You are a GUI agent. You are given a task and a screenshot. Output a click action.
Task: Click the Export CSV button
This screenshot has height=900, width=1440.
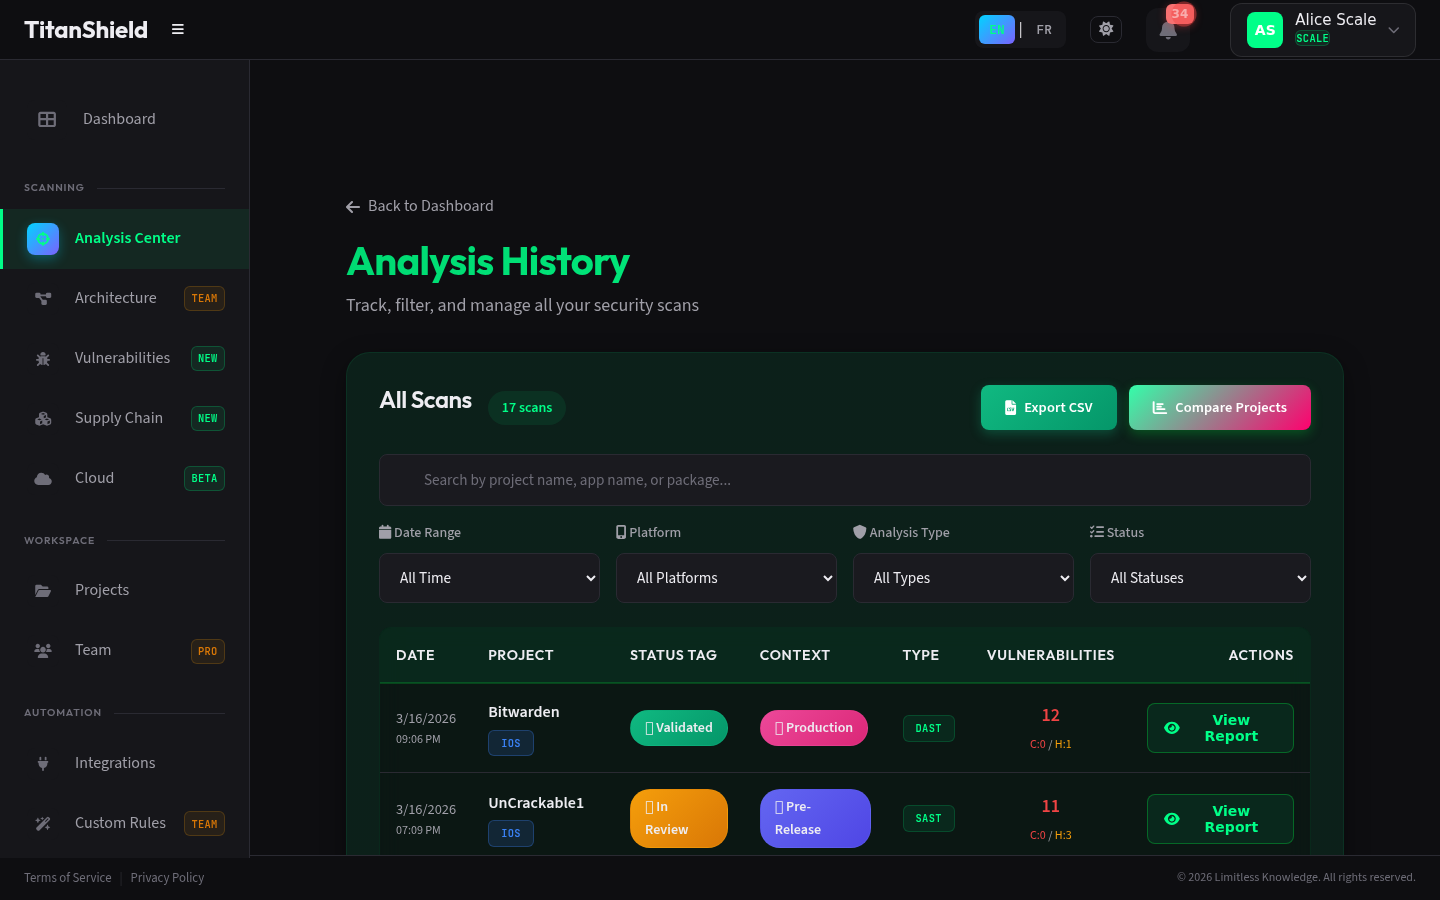1048,407
